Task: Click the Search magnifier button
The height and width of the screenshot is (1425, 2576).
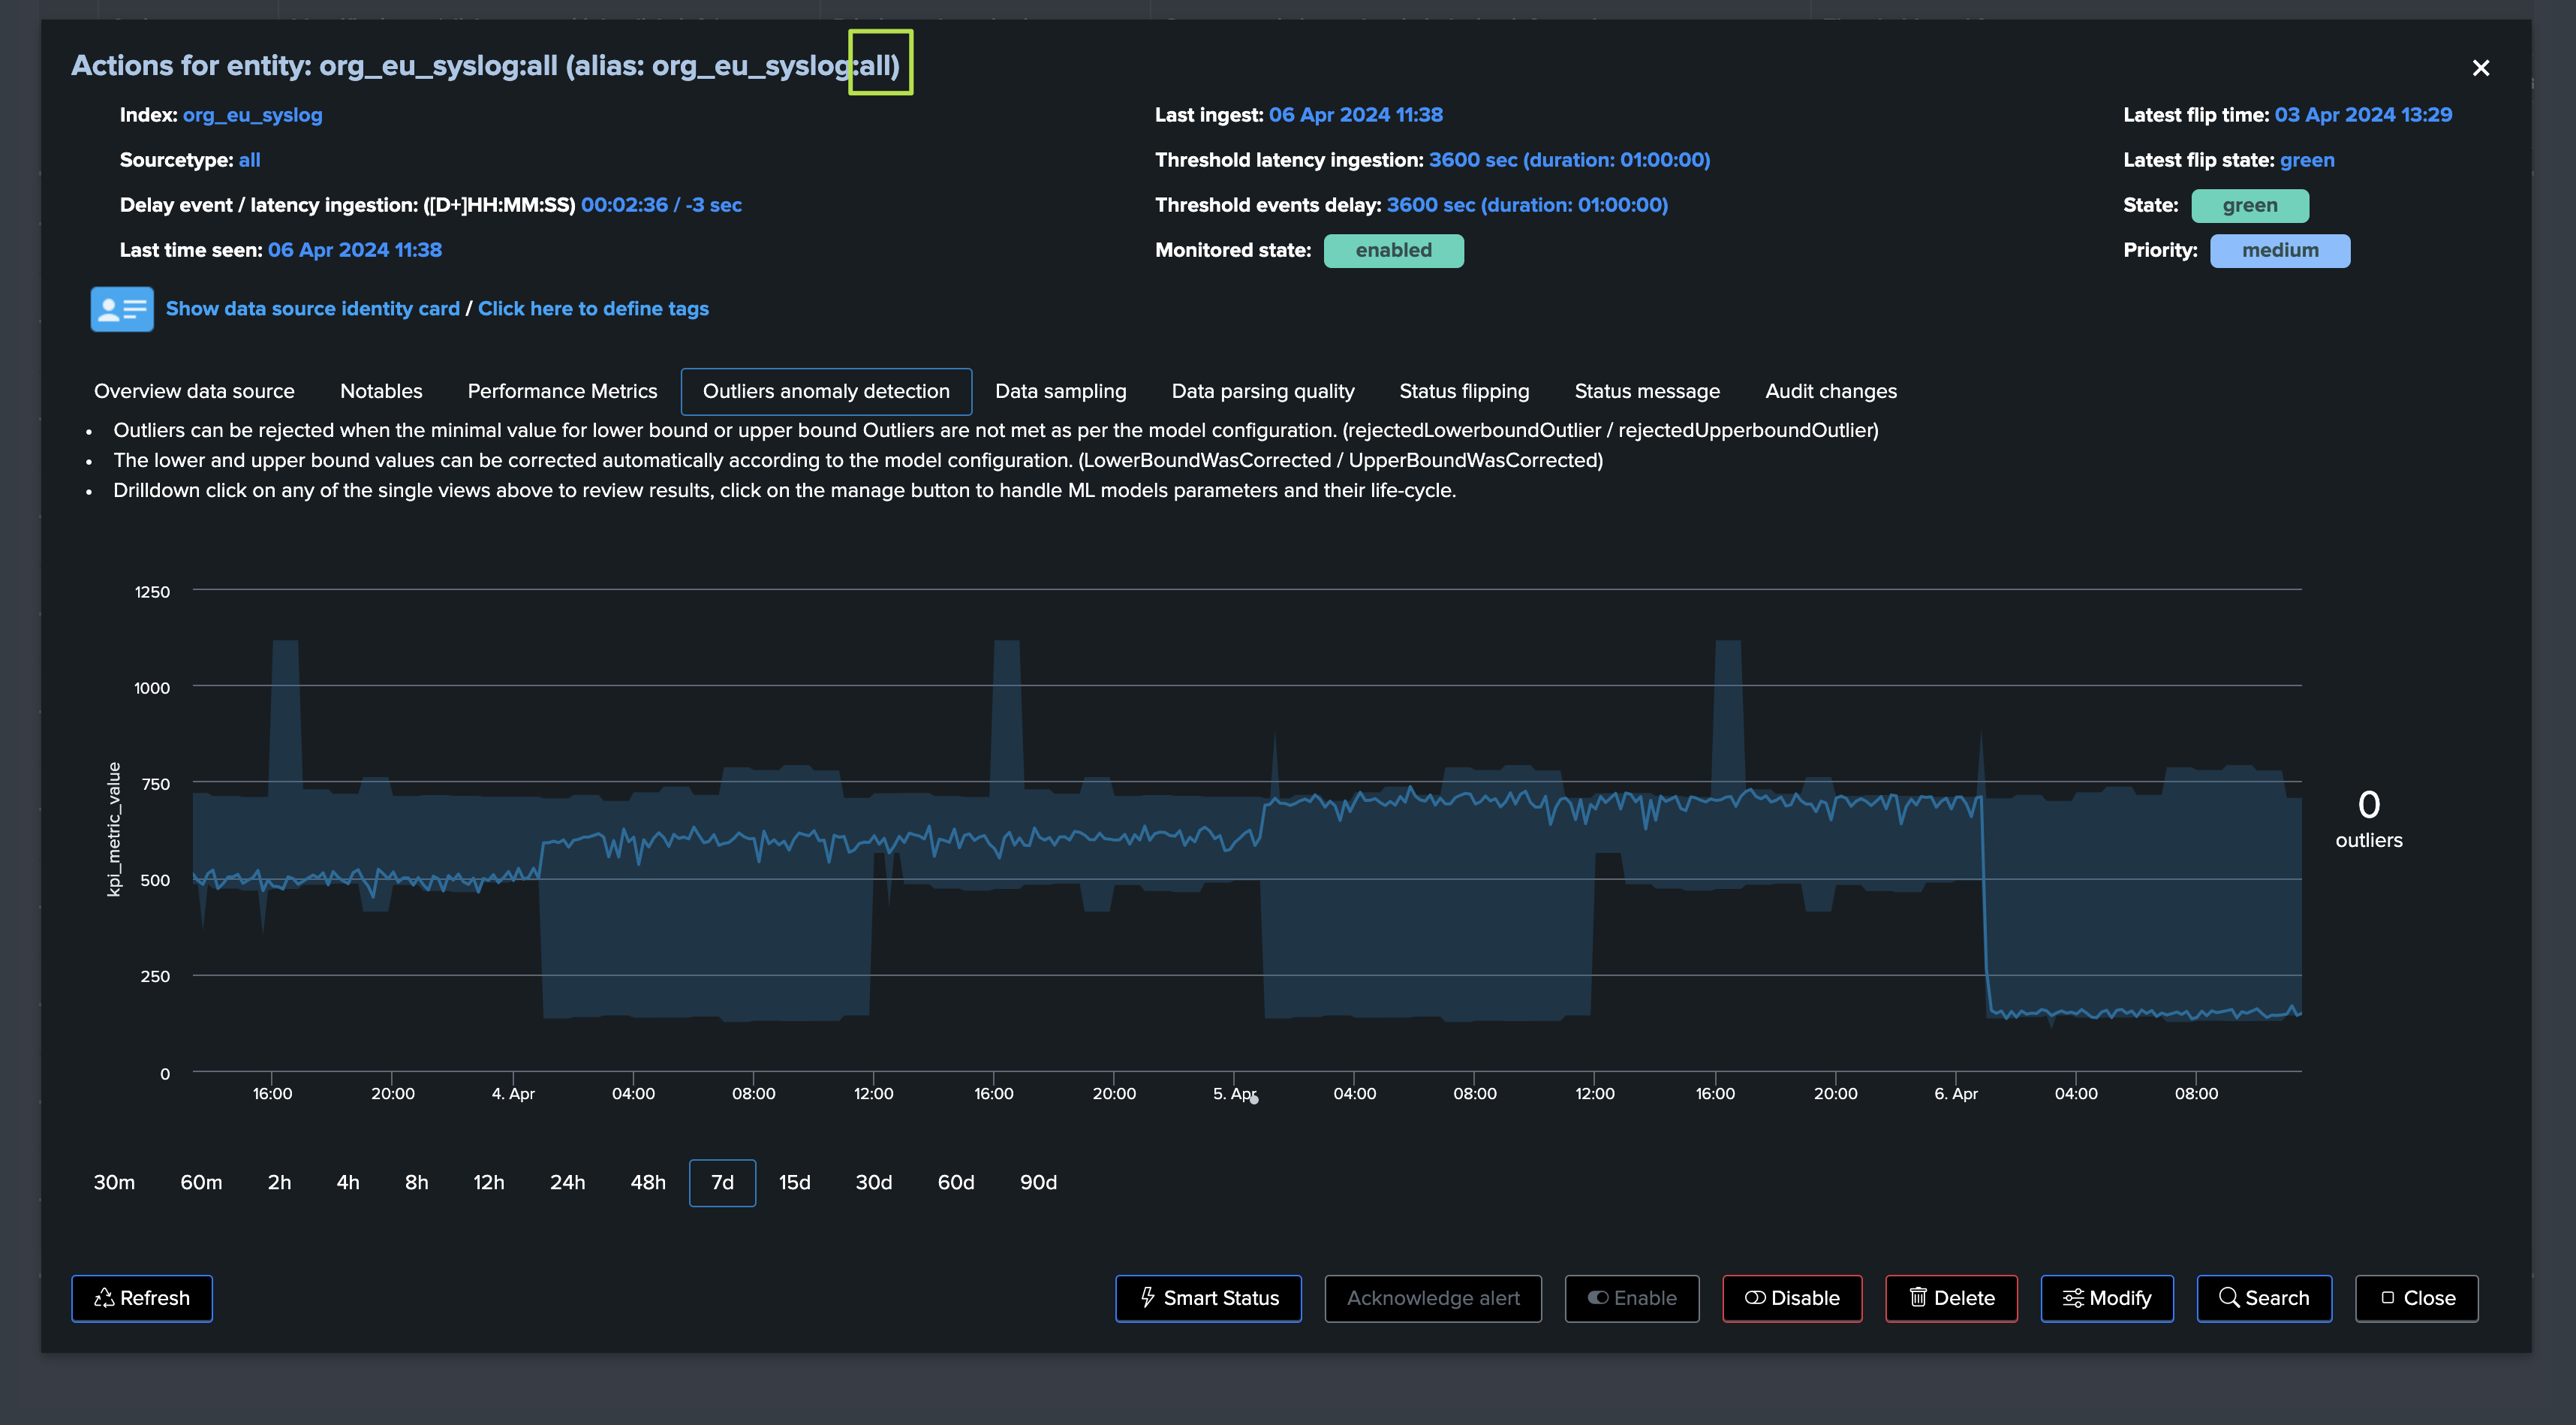Action: (x=2263, y=1298)
